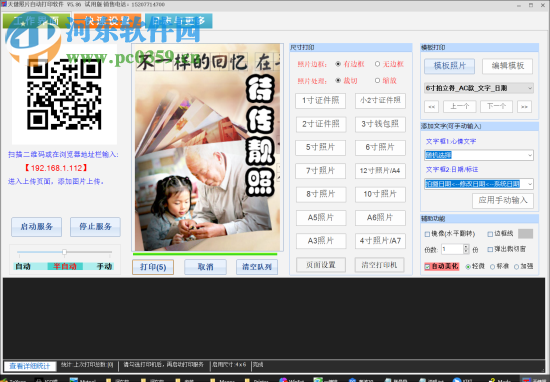
Task: Tick the 弹出裁切窗 checkbox
Action: tap(490, 249)
